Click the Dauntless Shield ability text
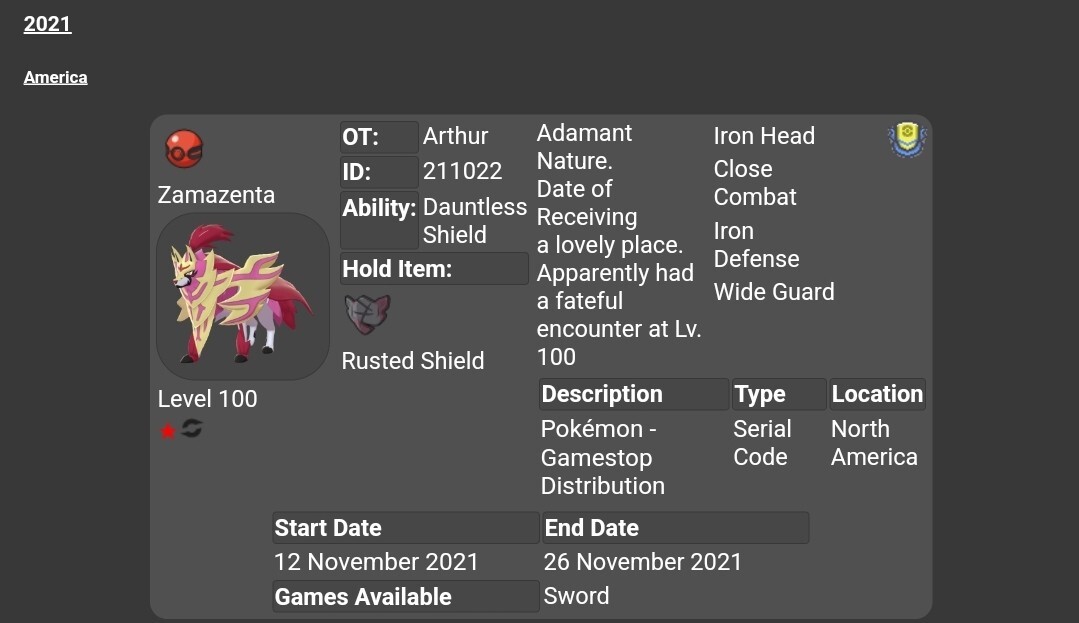 pyautogui.click(x=475, y=220)
